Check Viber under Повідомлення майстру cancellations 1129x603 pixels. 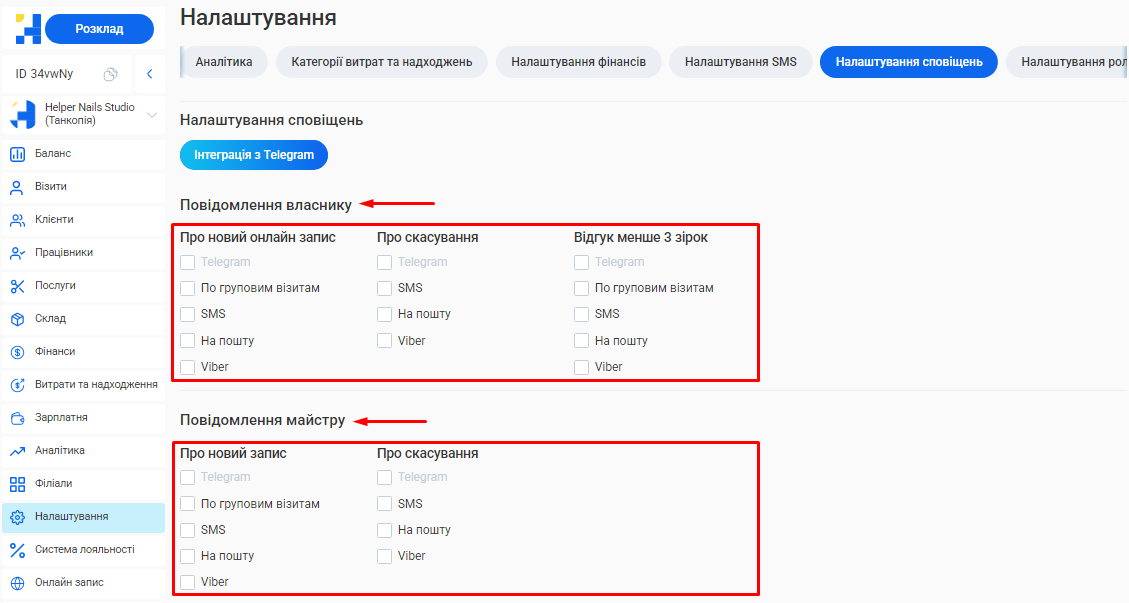pyautogui.click(x=384, y=555)
